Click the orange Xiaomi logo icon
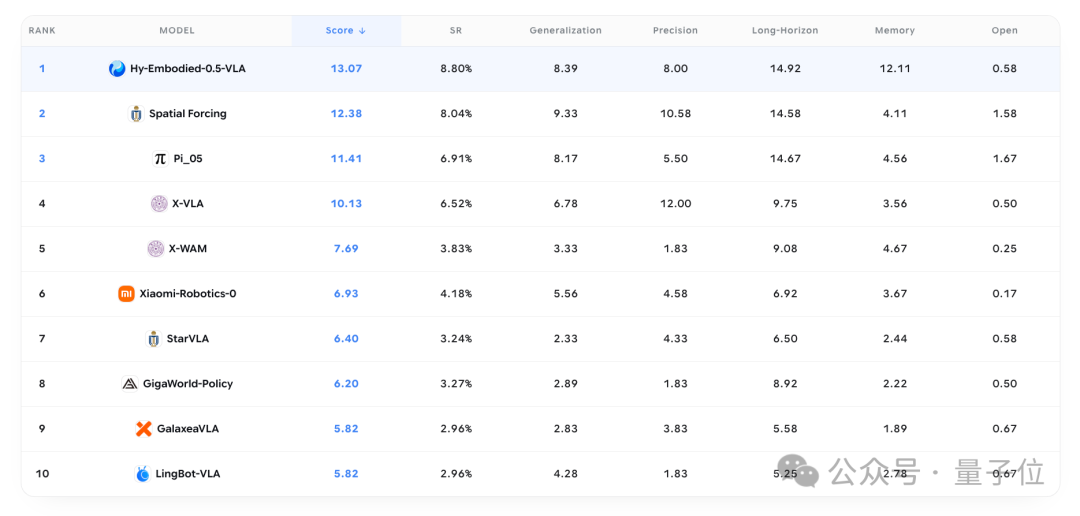 click(126, 293)
